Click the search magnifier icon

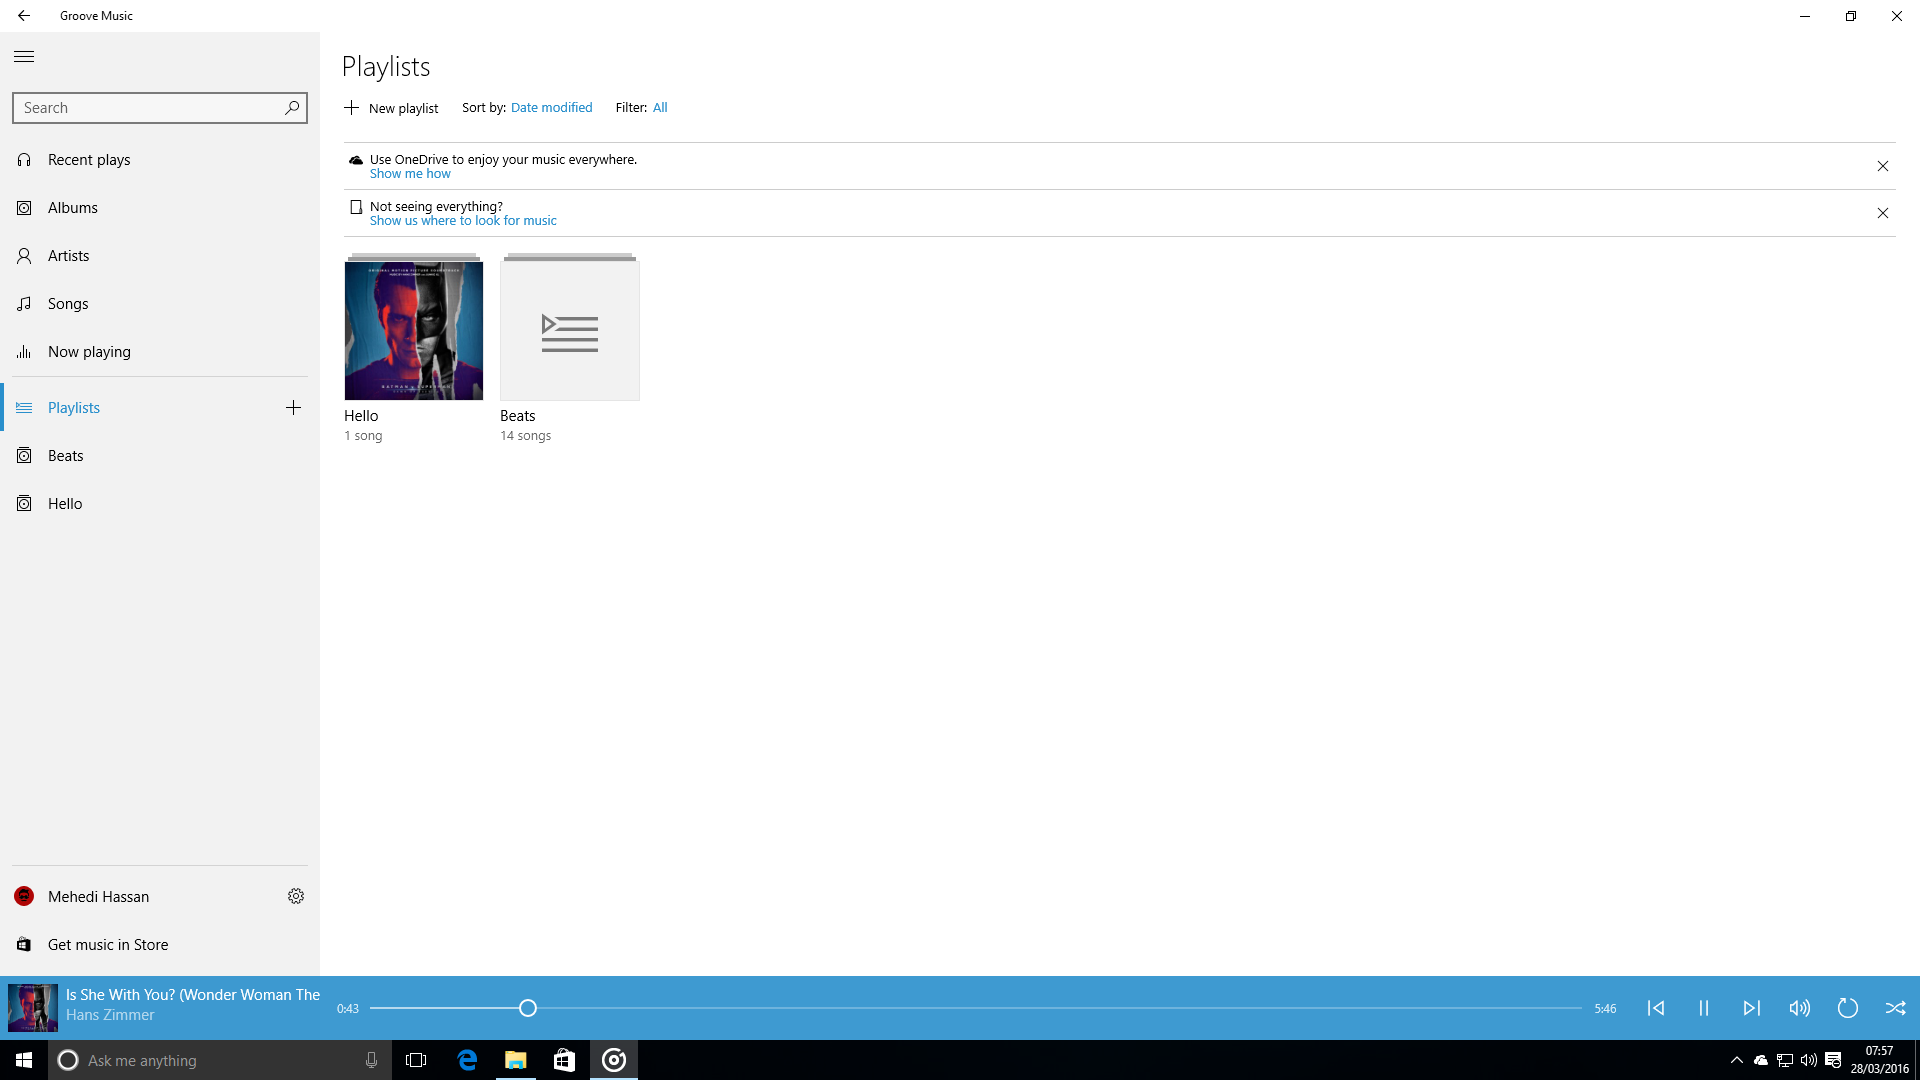coord(293,107)
